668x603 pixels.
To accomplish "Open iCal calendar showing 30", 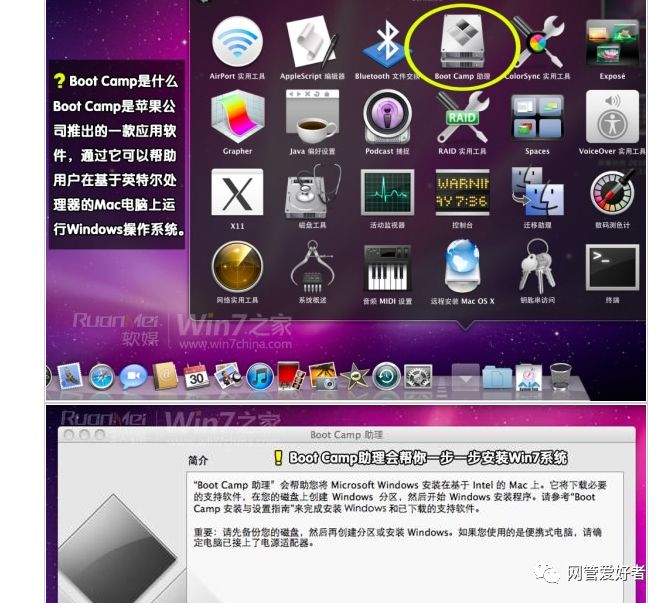I will (196, 376).
